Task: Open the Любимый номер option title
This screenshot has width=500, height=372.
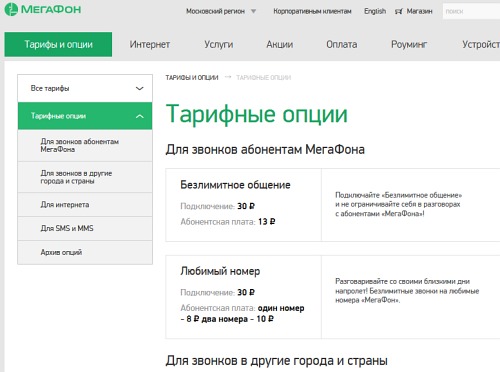Action: [220, 271]
